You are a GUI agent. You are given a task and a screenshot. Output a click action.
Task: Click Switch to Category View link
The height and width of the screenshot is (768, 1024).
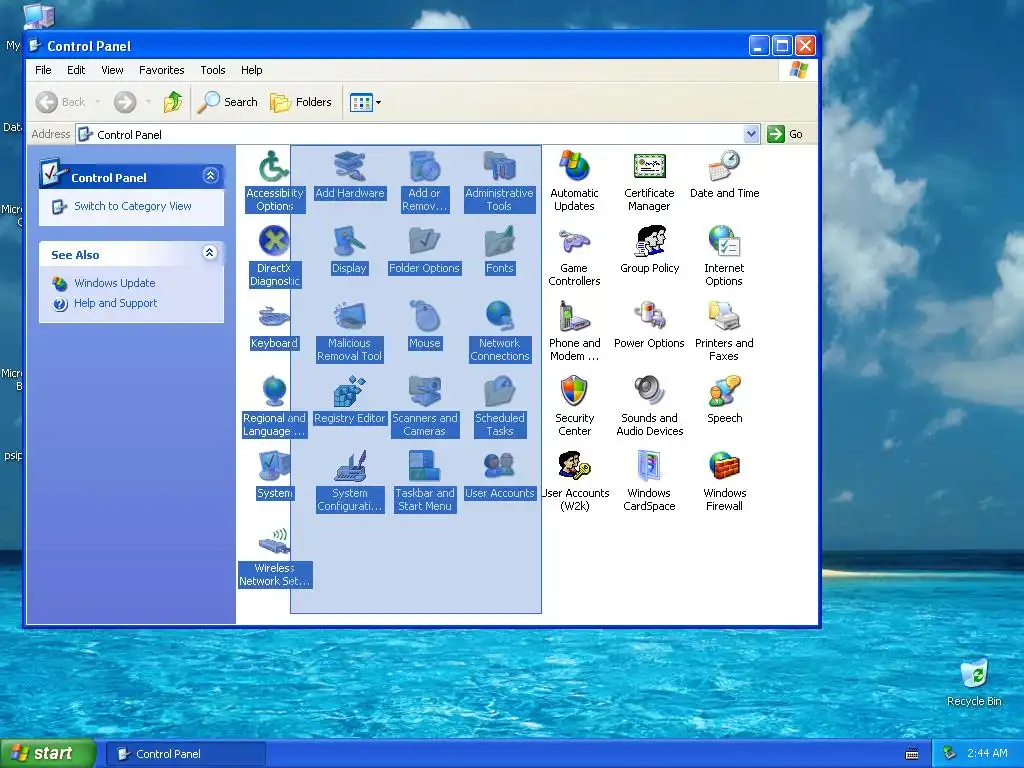(133, 206)
